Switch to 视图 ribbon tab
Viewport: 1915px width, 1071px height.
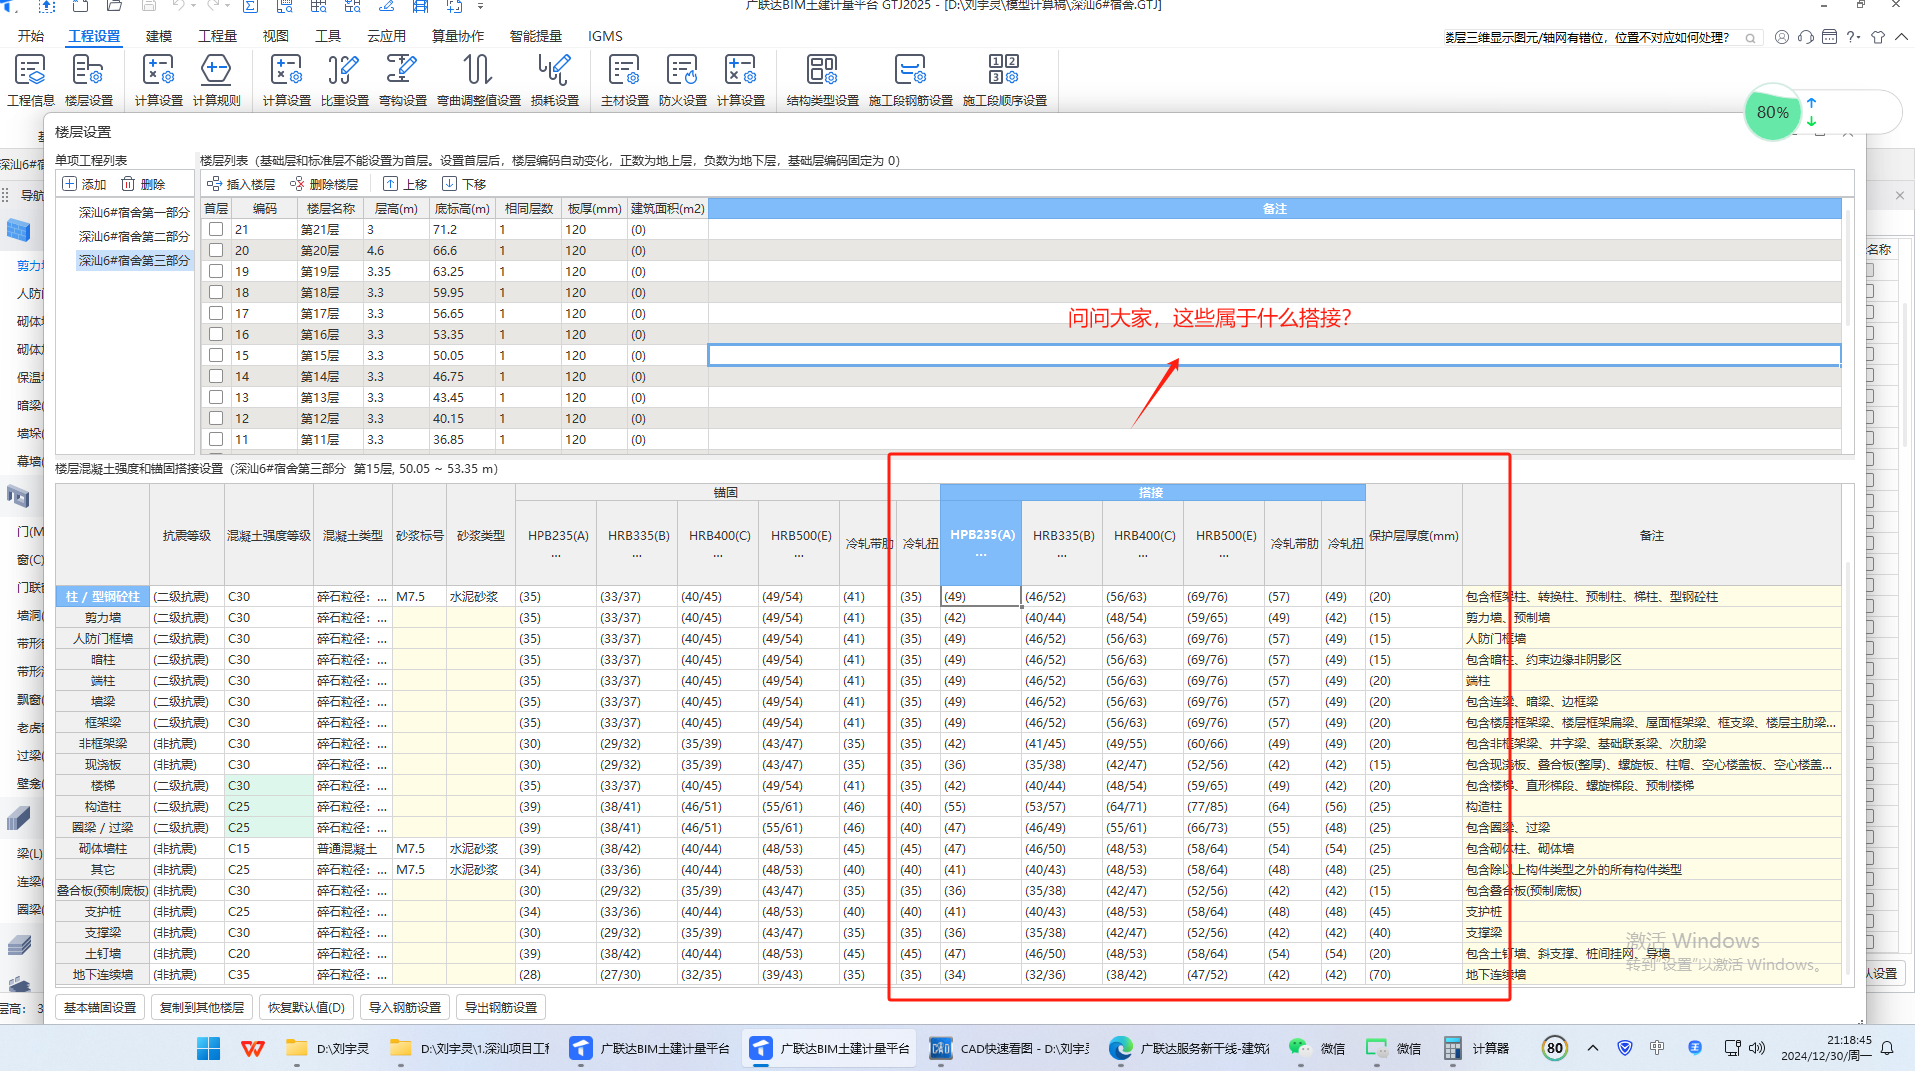tap(276, 36)
